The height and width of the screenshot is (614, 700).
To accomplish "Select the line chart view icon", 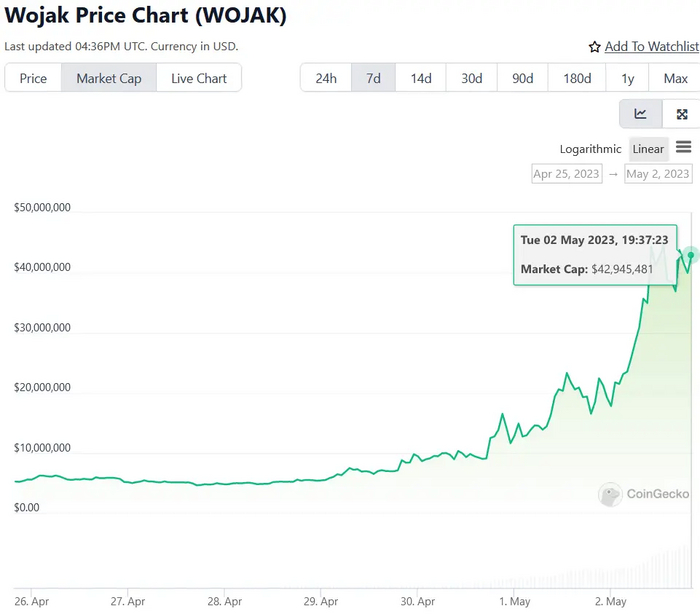I will tap(640, 114).
